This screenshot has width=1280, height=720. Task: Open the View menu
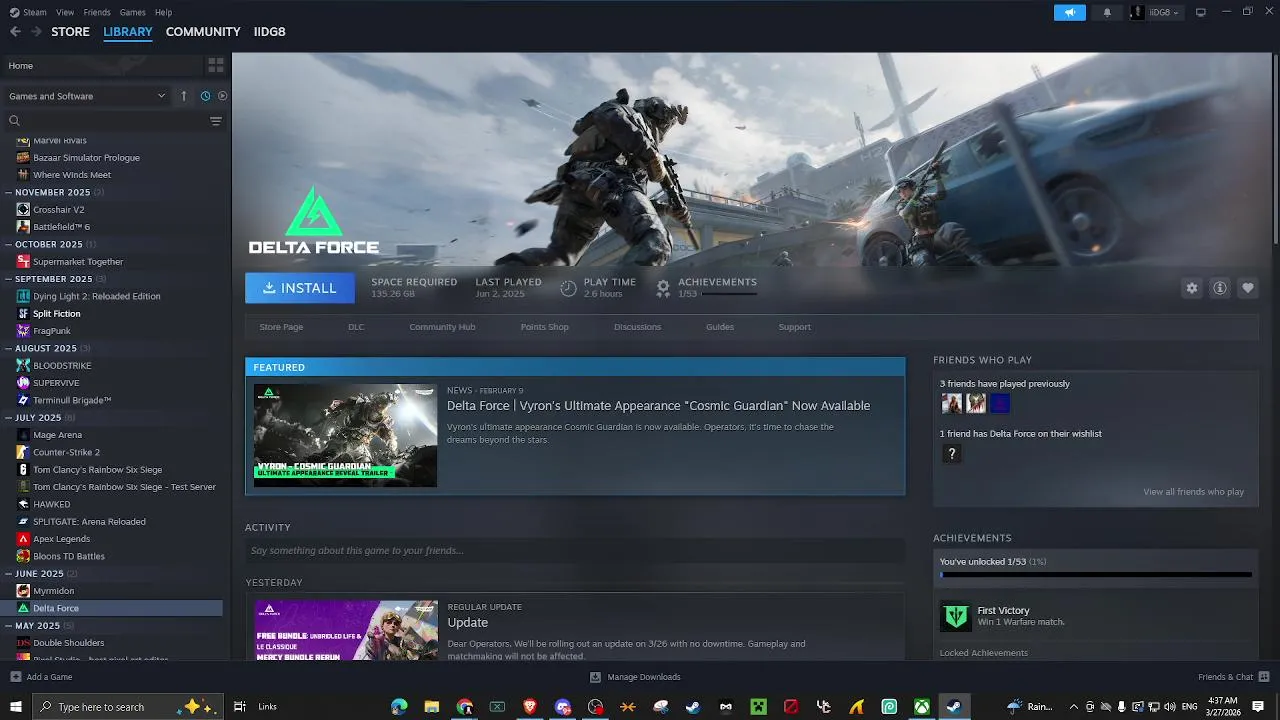pos(65,12)
